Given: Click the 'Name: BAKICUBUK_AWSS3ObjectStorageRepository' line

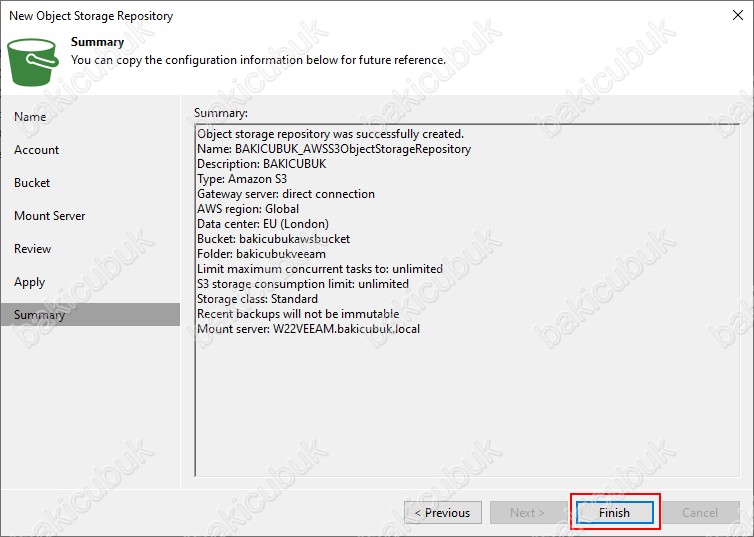Looking at the screenshot, I should pyautogui.click(x=334, y=149).
